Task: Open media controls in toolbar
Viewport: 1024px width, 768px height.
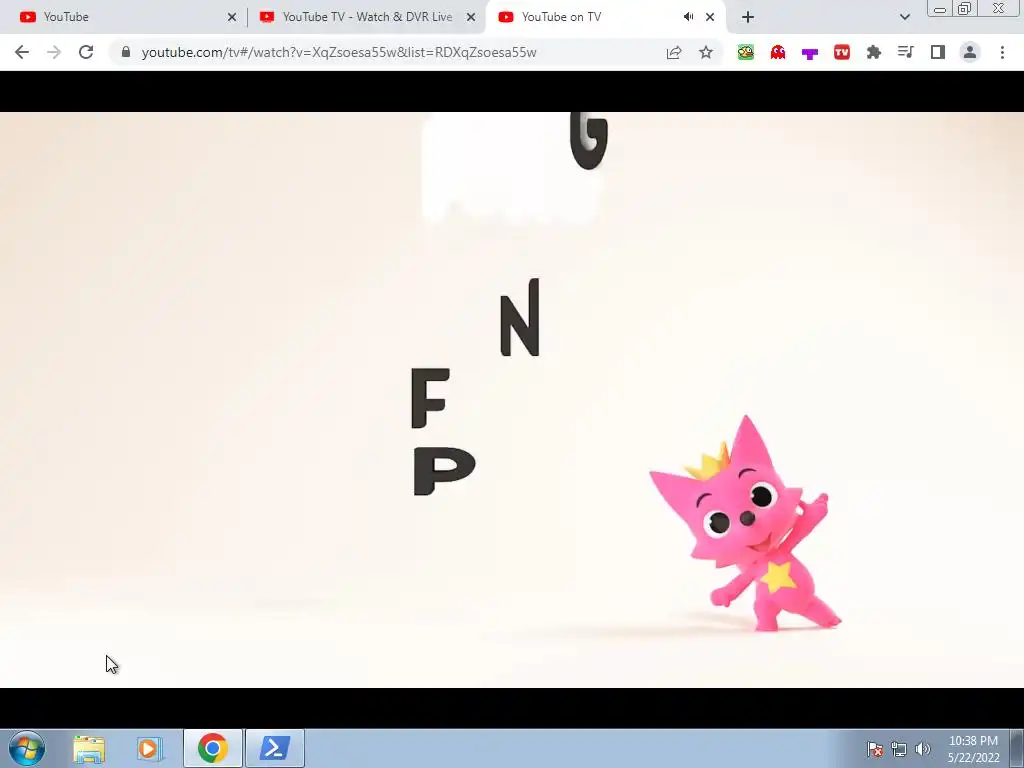Action: tap(906, 52)
